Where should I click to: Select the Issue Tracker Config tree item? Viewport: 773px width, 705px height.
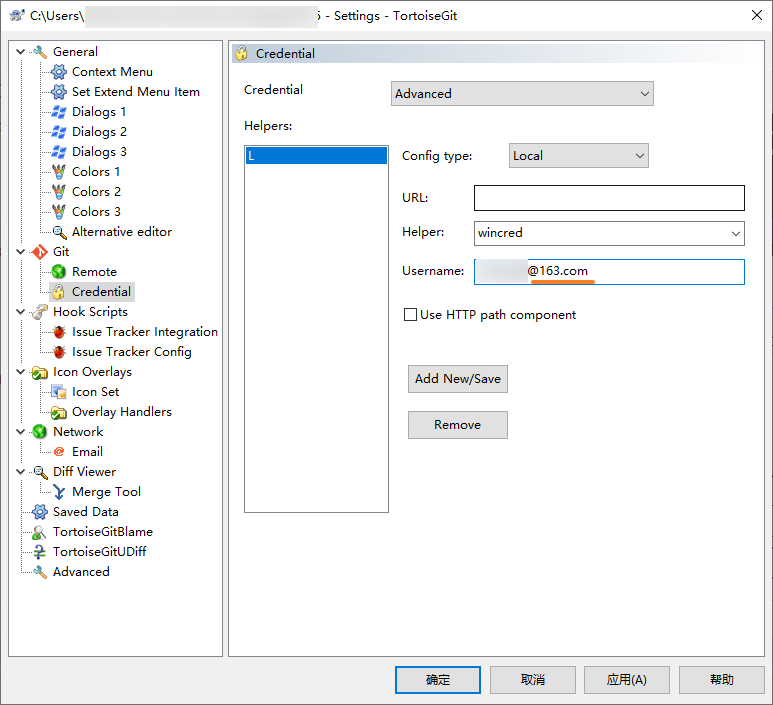tap(132, 352)
